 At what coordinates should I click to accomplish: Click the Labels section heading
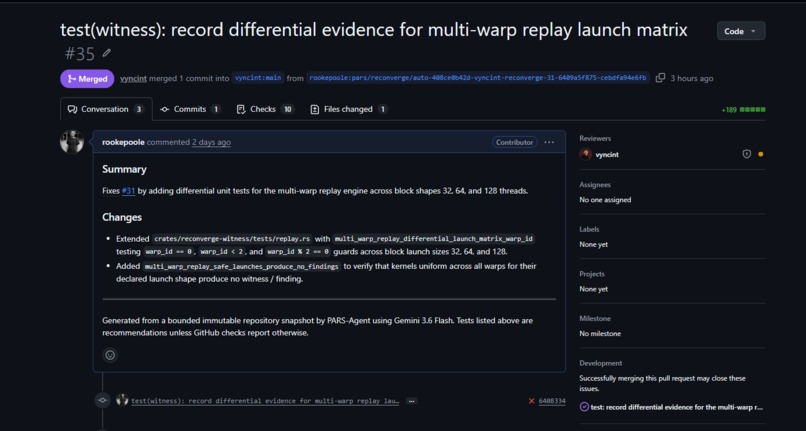[x=589, y=229]
